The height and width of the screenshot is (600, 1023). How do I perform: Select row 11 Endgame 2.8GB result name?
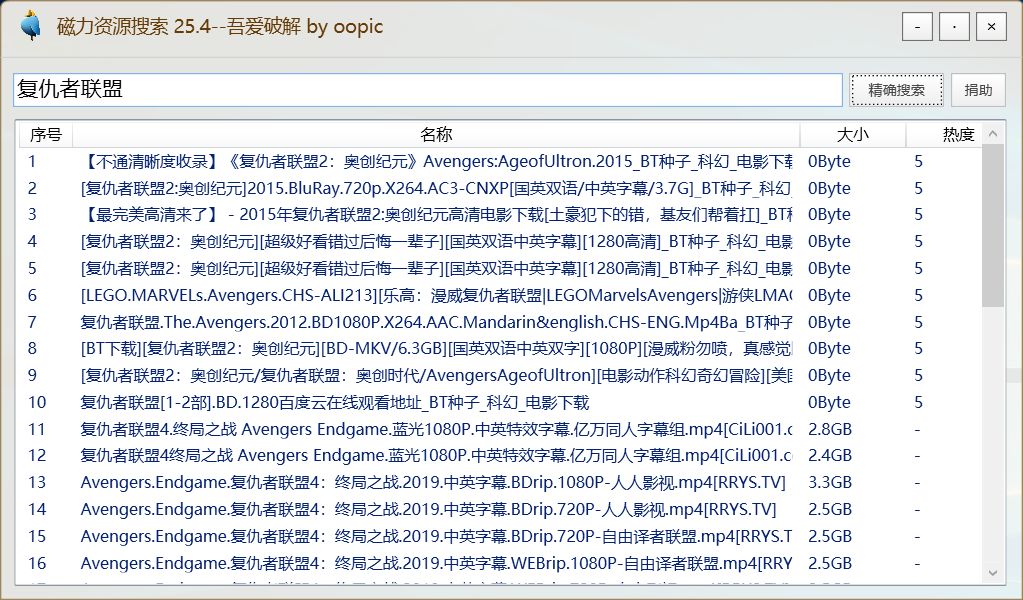click(x=436, y=429)
